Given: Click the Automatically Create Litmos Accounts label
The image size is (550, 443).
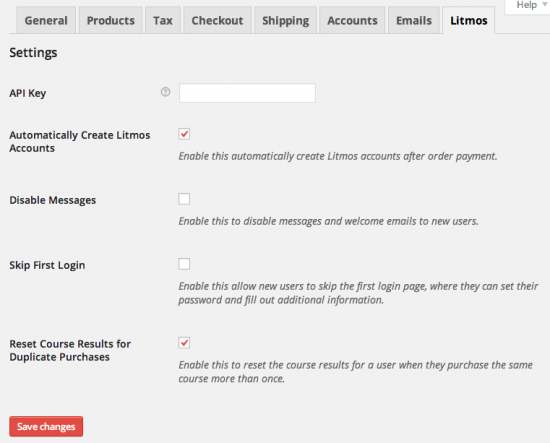Looking at the screenshot, I should coord(80,141).
